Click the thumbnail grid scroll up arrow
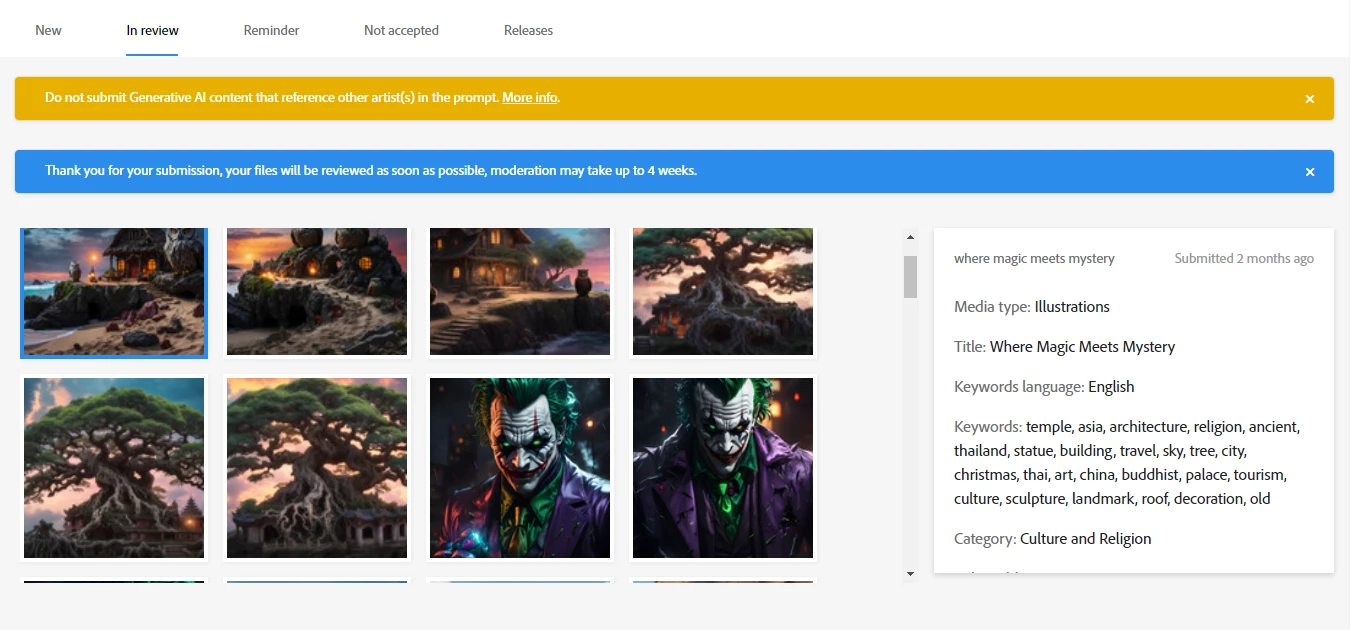The height and width of the screenshot is (630, 1350). 910,237
